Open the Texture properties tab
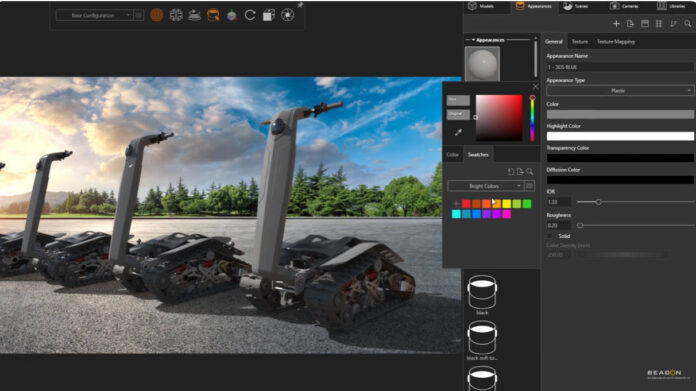 [580, 41]
